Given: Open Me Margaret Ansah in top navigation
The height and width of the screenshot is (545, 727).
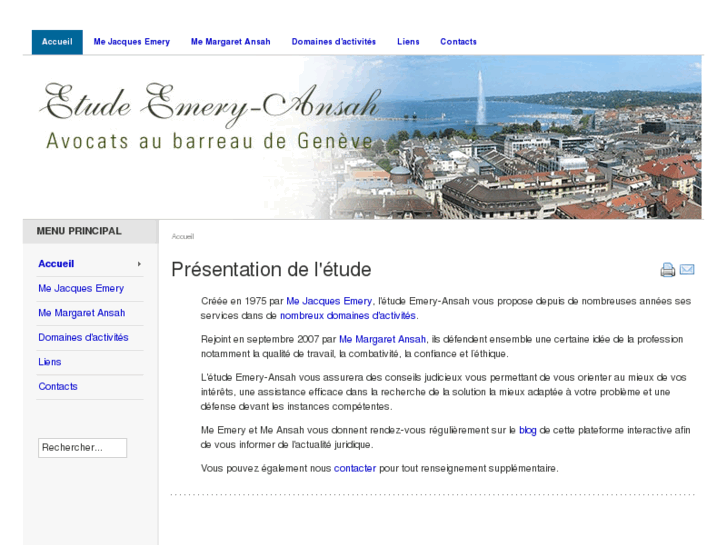Looking at the screenshot, I should [x=230, y=42].
